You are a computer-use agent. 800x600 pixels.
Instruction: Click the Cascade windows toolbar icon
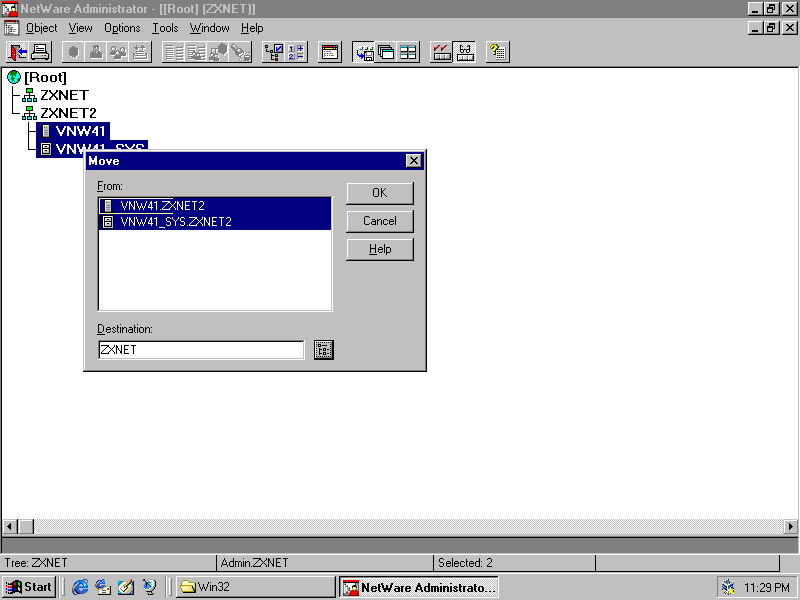tap(386, 52)
